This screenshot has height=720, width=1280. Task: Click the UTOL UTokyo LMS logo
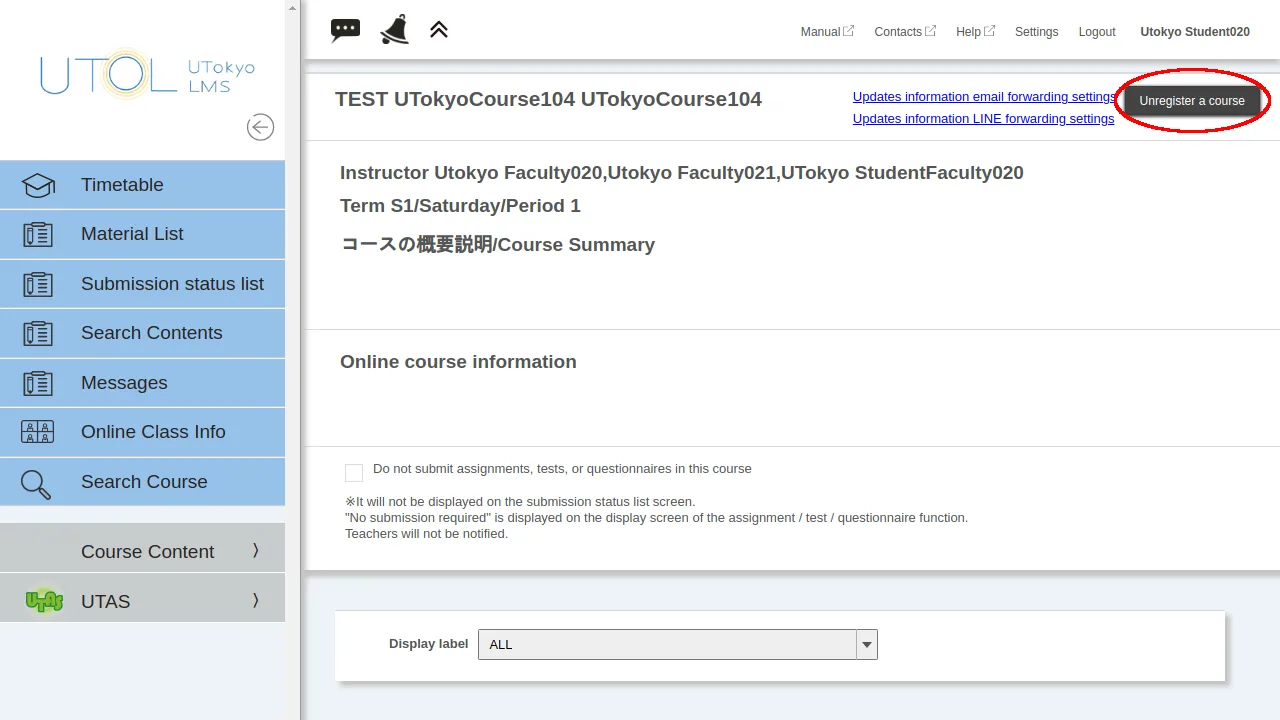[147, 75]
